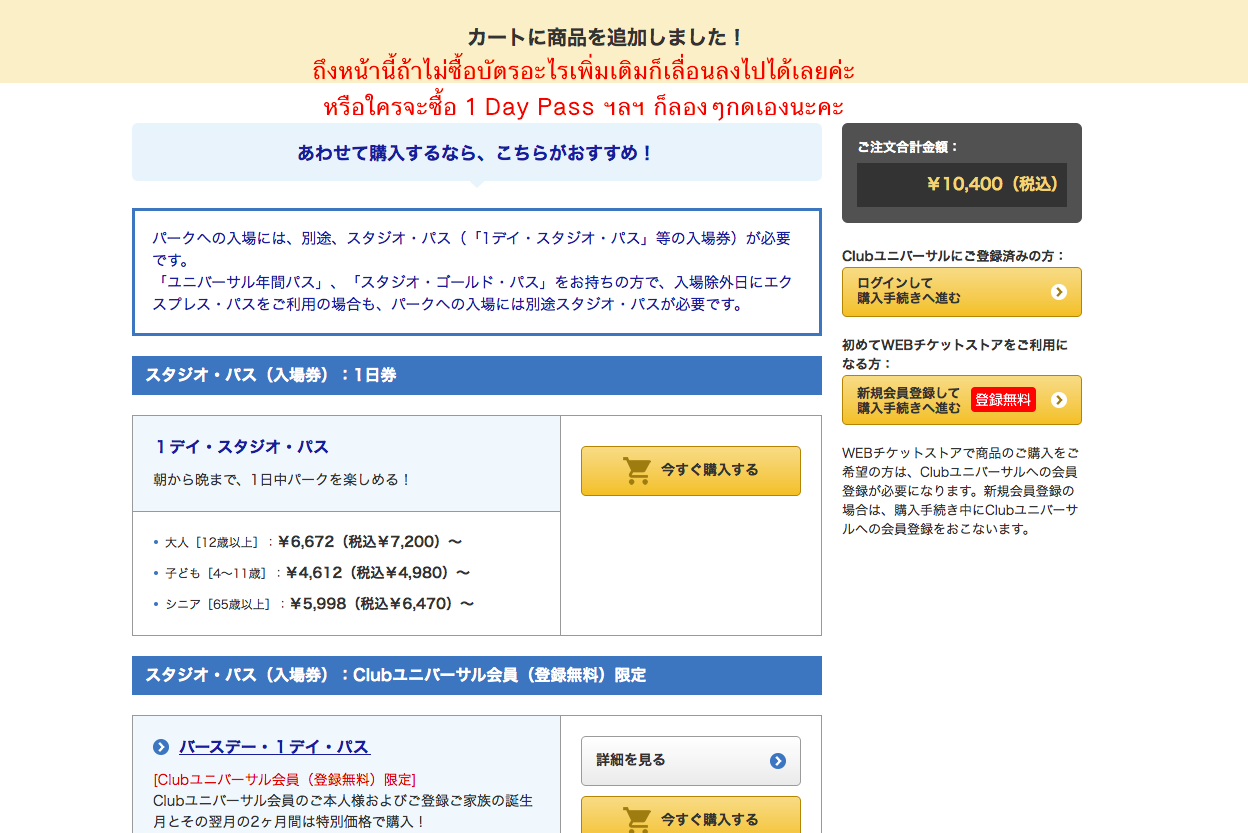This screenshot has width=1248, height=833.
Task: Click the adult price ¥6,672（税込¥7,200）
Action: pyautogui.click(x=370, y=542)
